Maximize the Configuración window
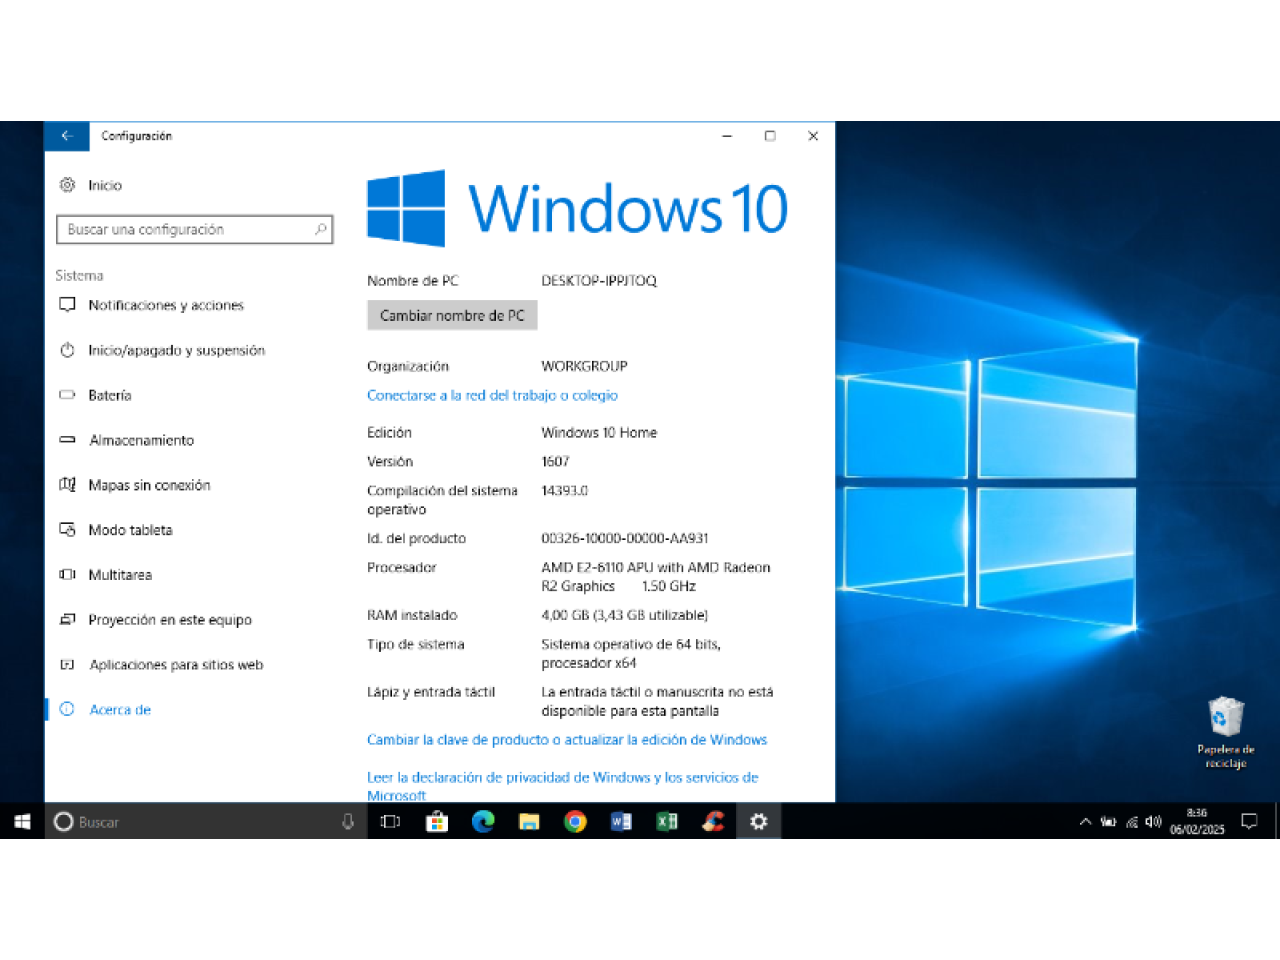 [x=770, y=136]
